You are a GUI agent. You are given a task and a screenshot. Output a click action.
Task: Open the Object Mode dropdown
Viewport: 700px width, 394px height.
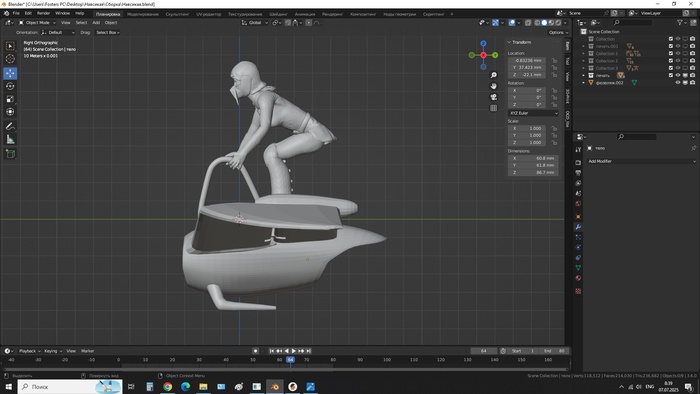[37, 22]
